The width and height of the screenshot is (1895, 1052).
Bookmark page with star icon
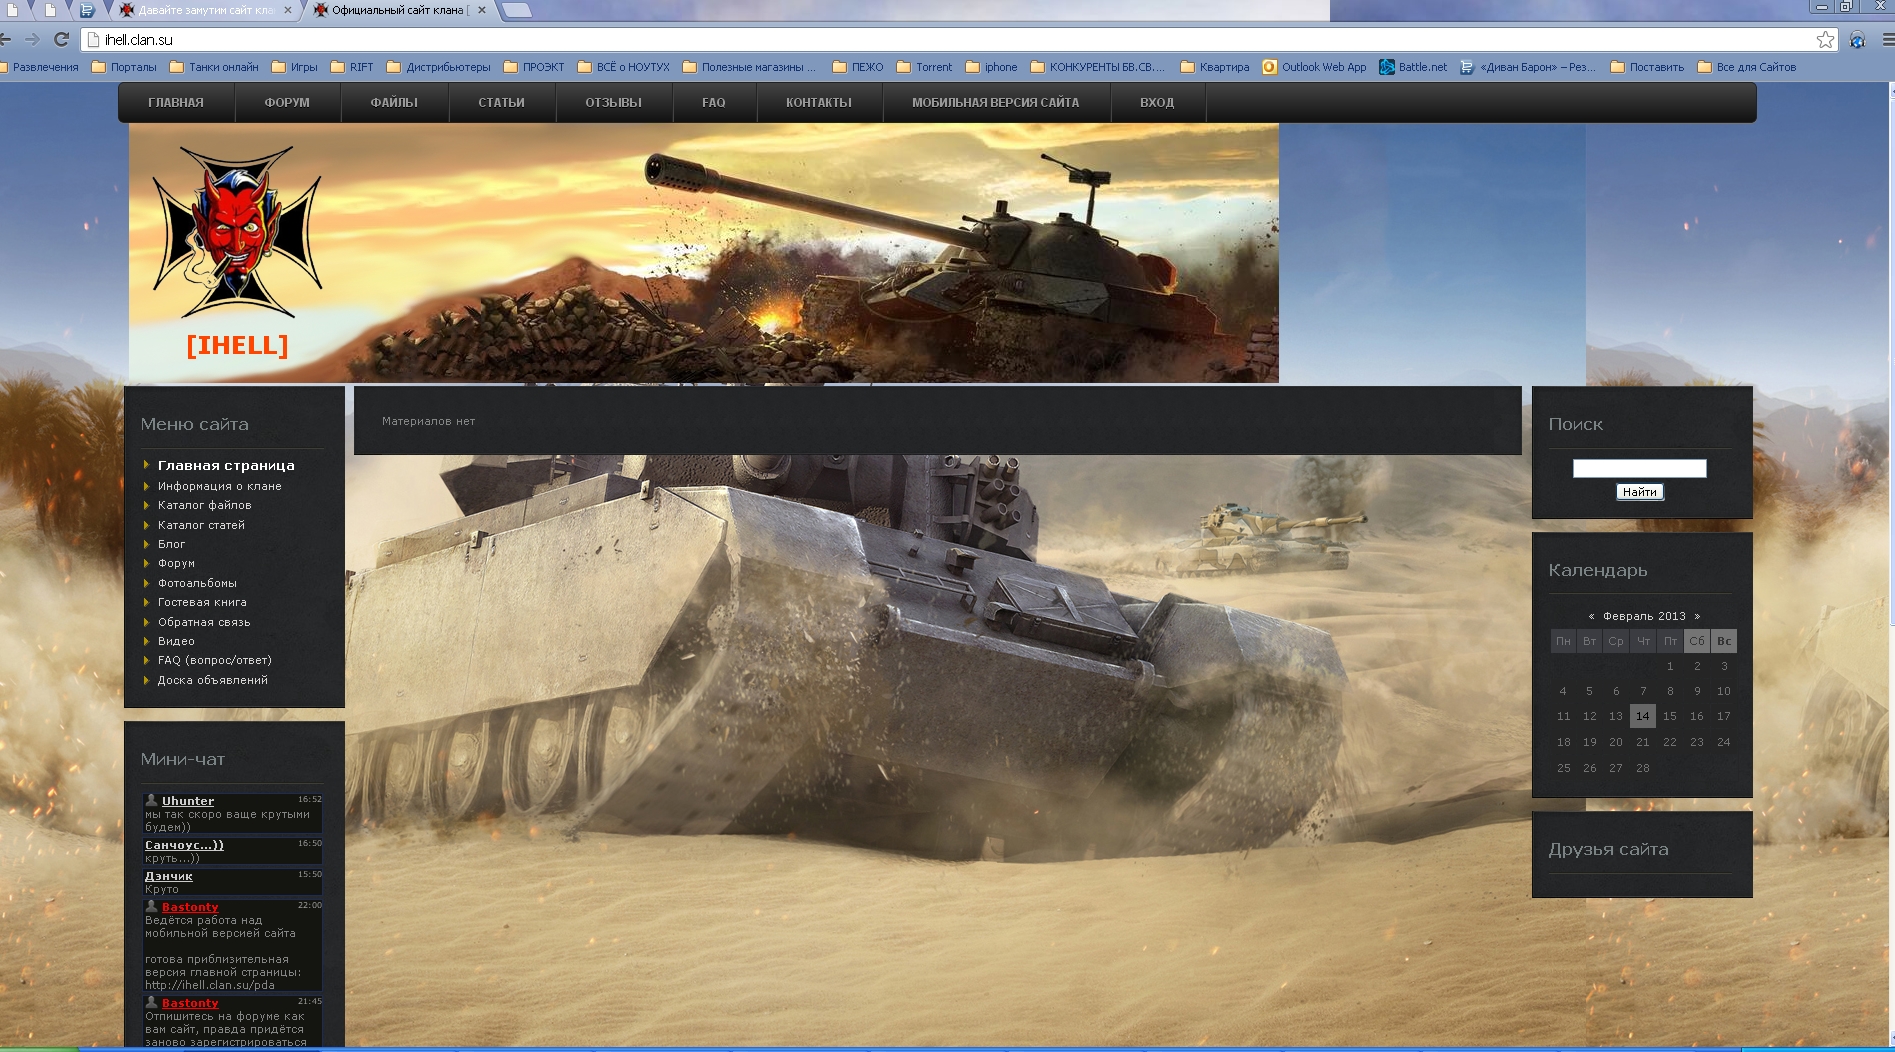(x=1825, y=39)
